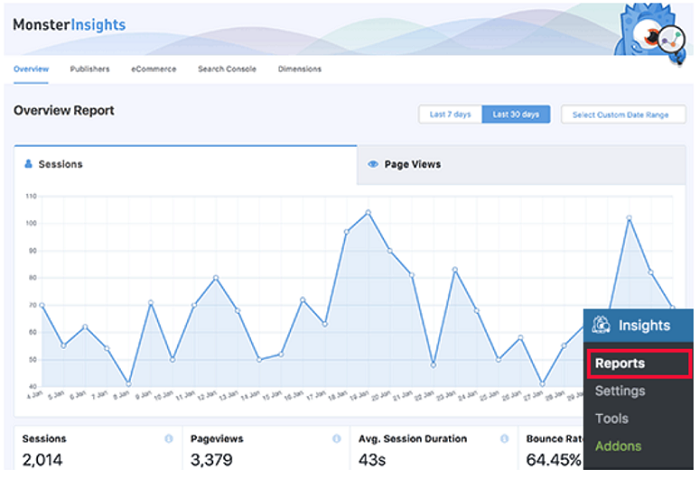Select the Last 30 days range
The image size is (700, 479).
[x=516, y=115]
